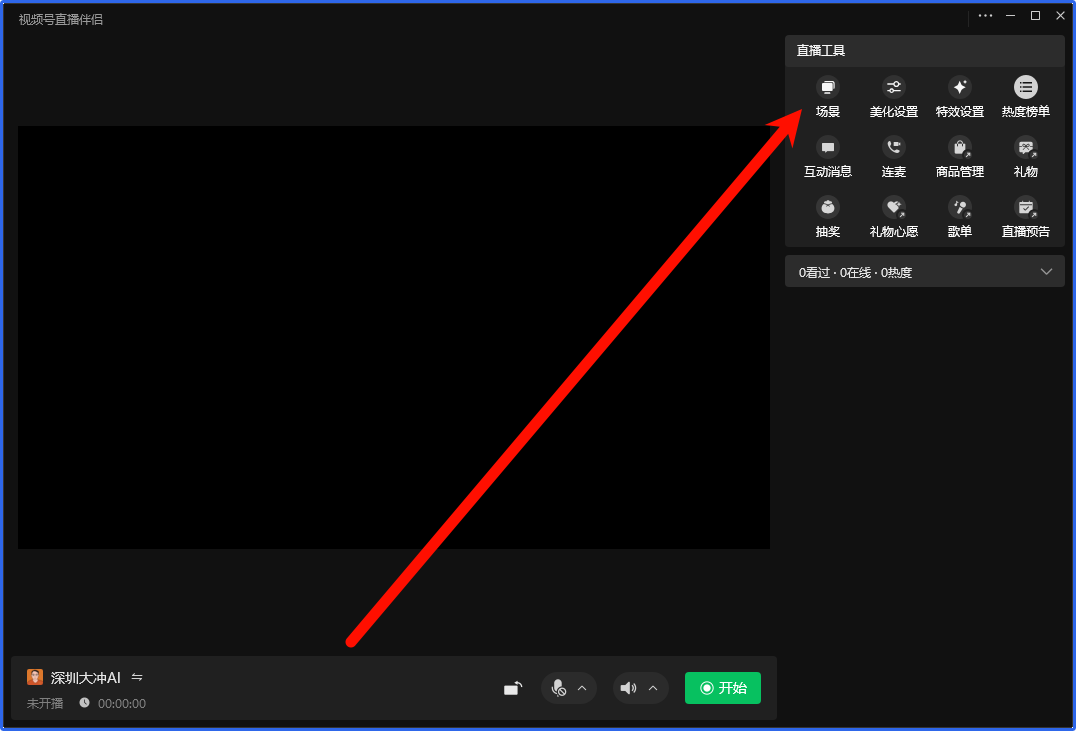Image resolution: width=1076 pixels, height=731 pixels.
Task: Toggle the muted microphone
Action: coord(559,688)
